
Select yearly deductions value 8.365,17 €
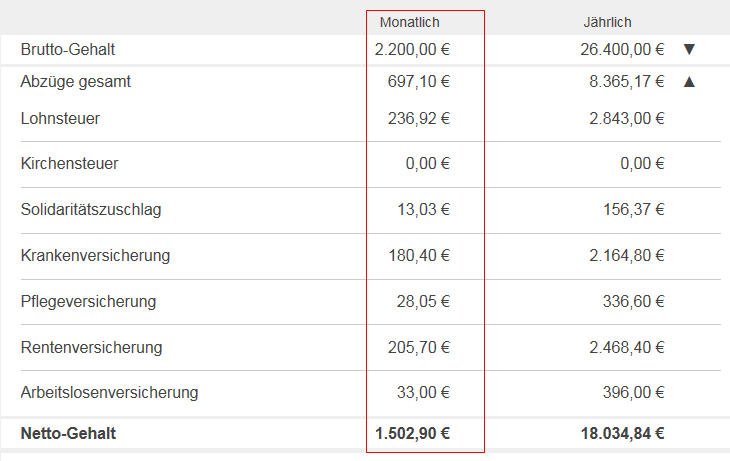[627, 82]
